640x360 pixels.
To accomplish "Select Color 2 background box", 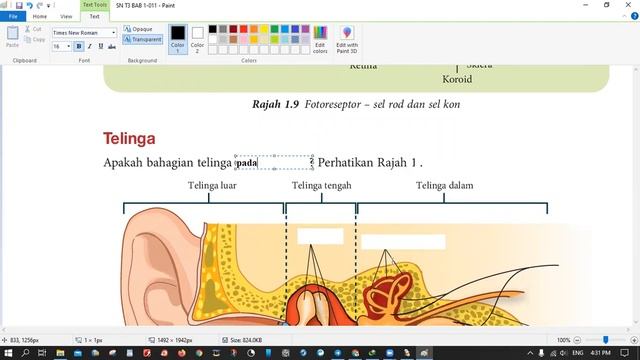I will click(x=198, y=39).
